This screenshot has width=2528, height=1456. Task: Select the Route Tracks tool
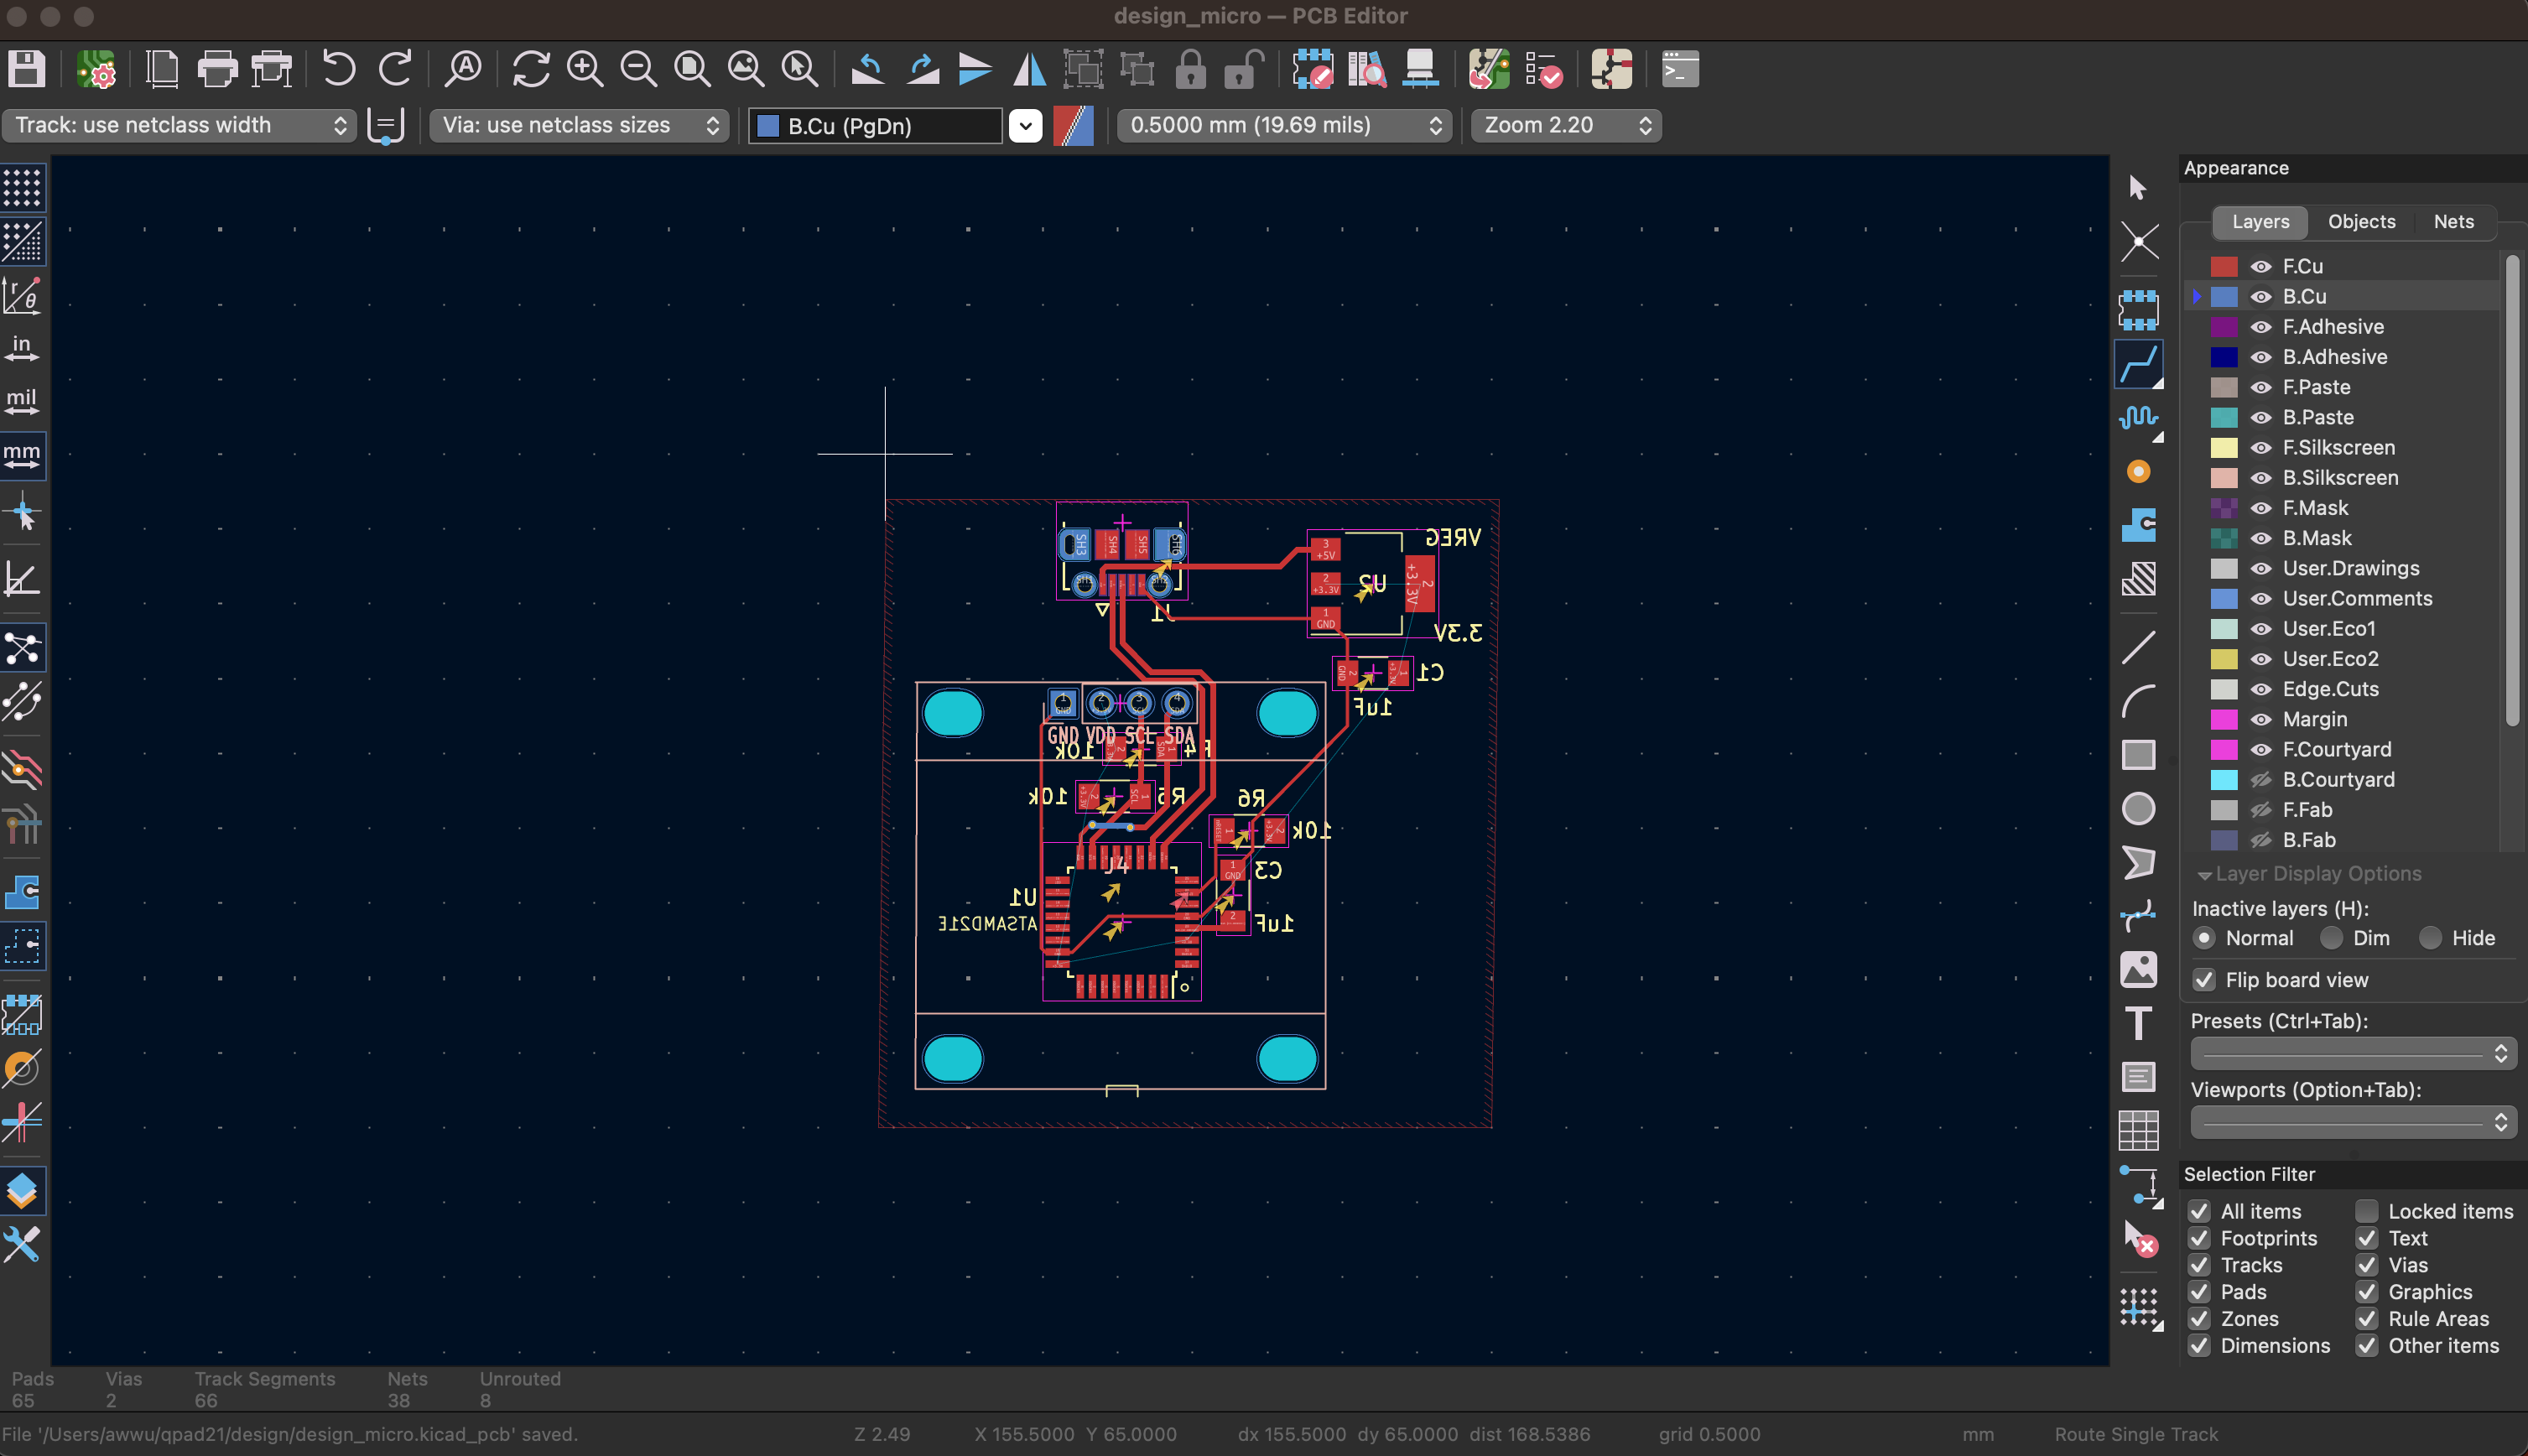2140,364
